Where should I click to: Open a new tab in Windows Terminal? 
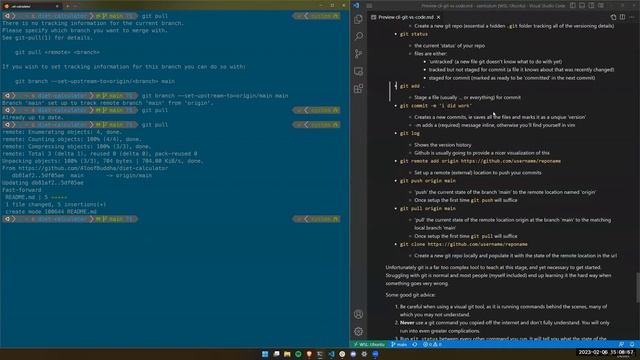click(68, 6)
